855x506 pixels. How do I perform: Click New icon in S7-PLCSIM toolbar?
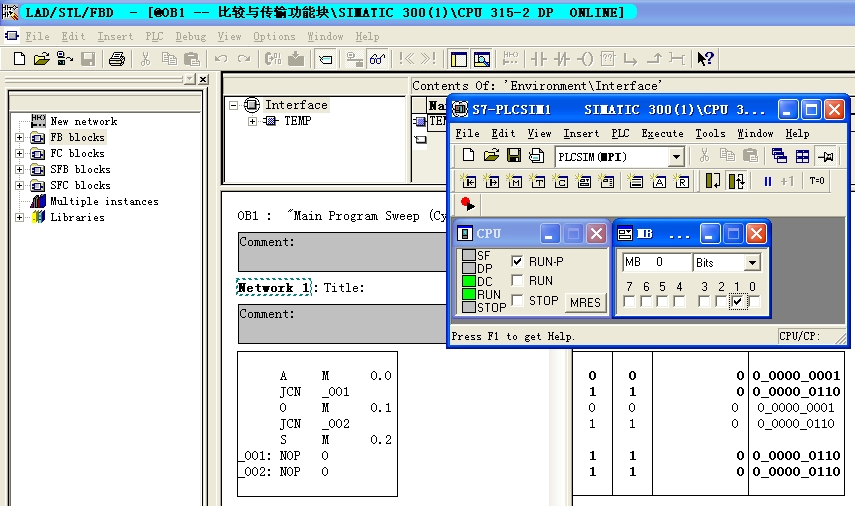point(468,156)
